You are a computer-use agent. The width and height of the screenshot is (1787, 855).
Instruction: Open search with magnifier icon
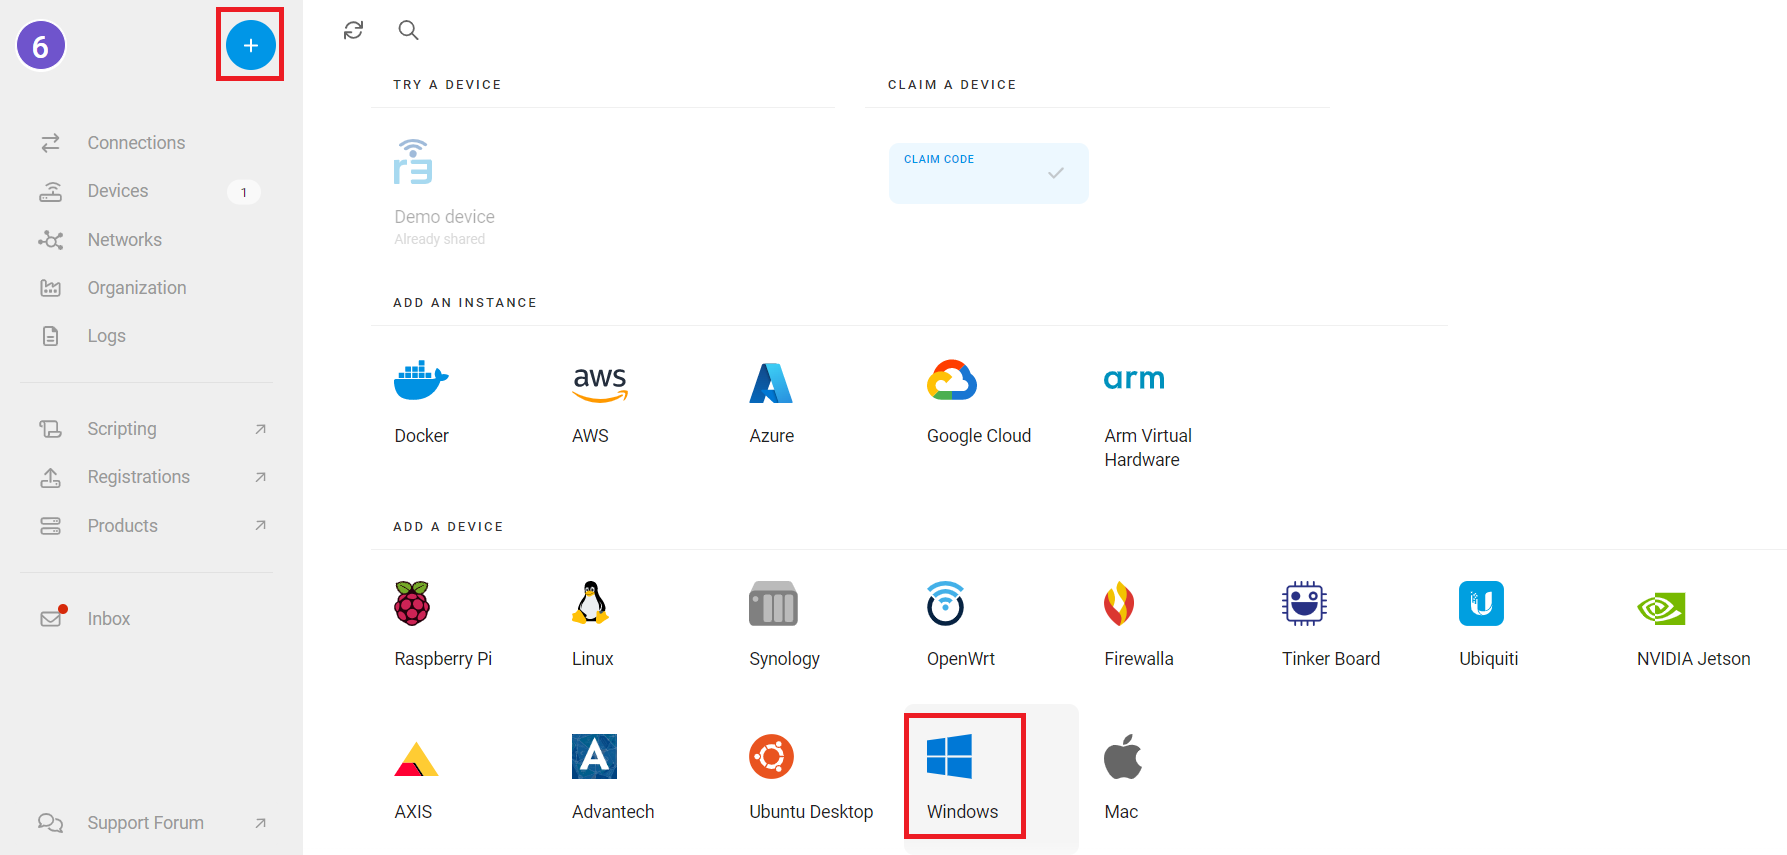tap(408, 30)
